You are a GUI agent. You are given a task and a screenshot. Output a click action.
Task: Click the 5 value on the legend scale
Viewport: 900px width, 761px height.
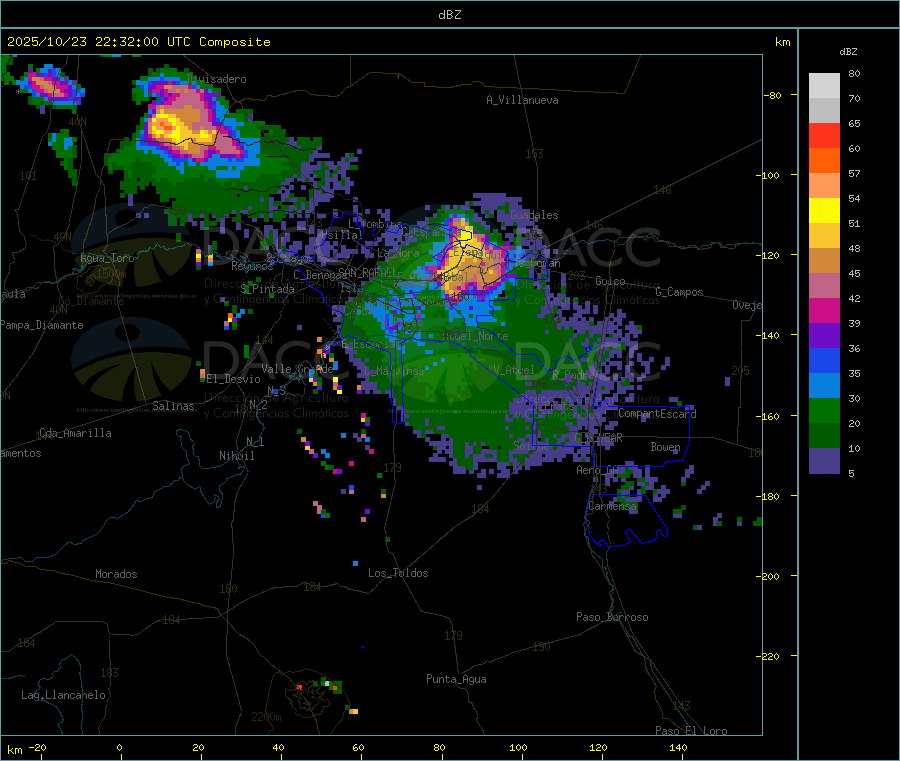click(x=851, y=473)
